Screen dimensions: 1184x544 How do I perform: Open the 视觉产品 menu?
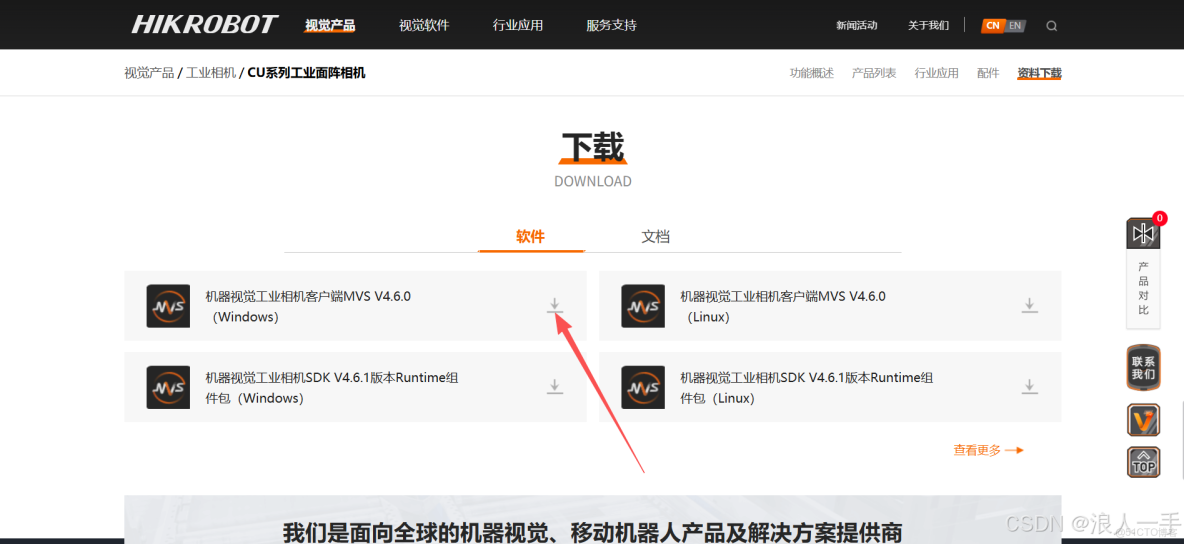[330, 26]
